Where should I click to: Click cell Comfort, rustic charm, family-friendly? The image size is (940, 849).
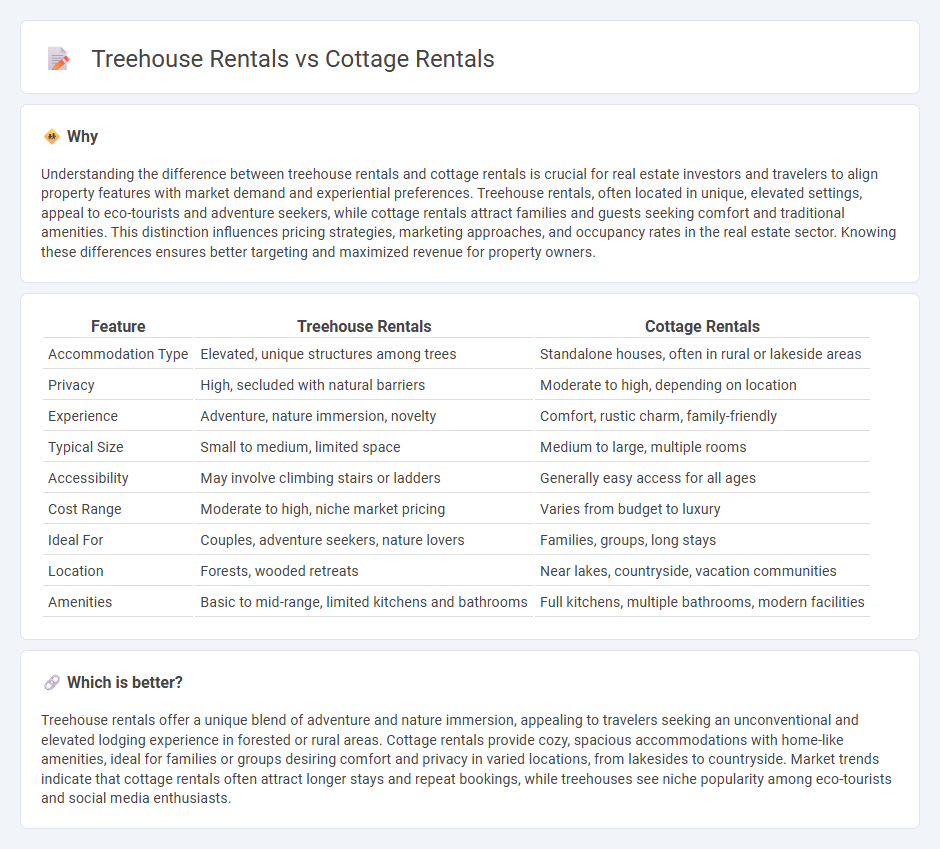click(658, 416)
